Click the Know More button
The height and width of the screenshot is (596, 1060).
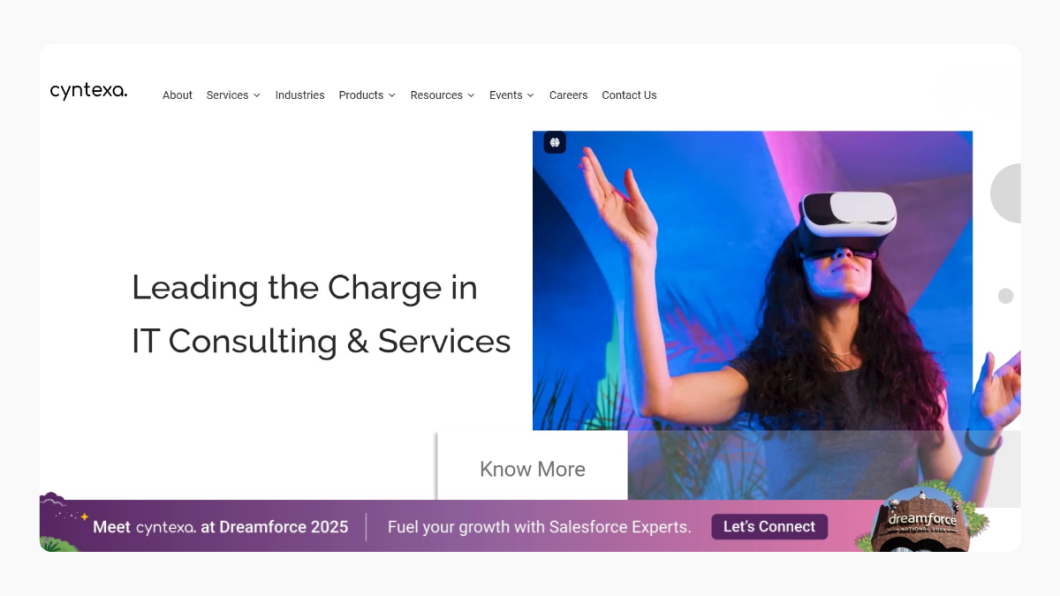pos(533,468)
